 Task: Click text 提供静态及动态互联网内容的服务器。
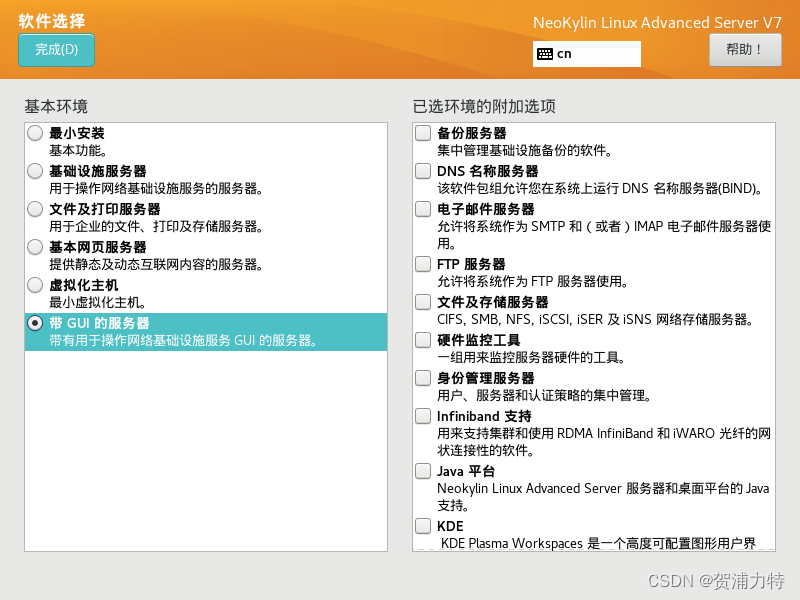156,265
